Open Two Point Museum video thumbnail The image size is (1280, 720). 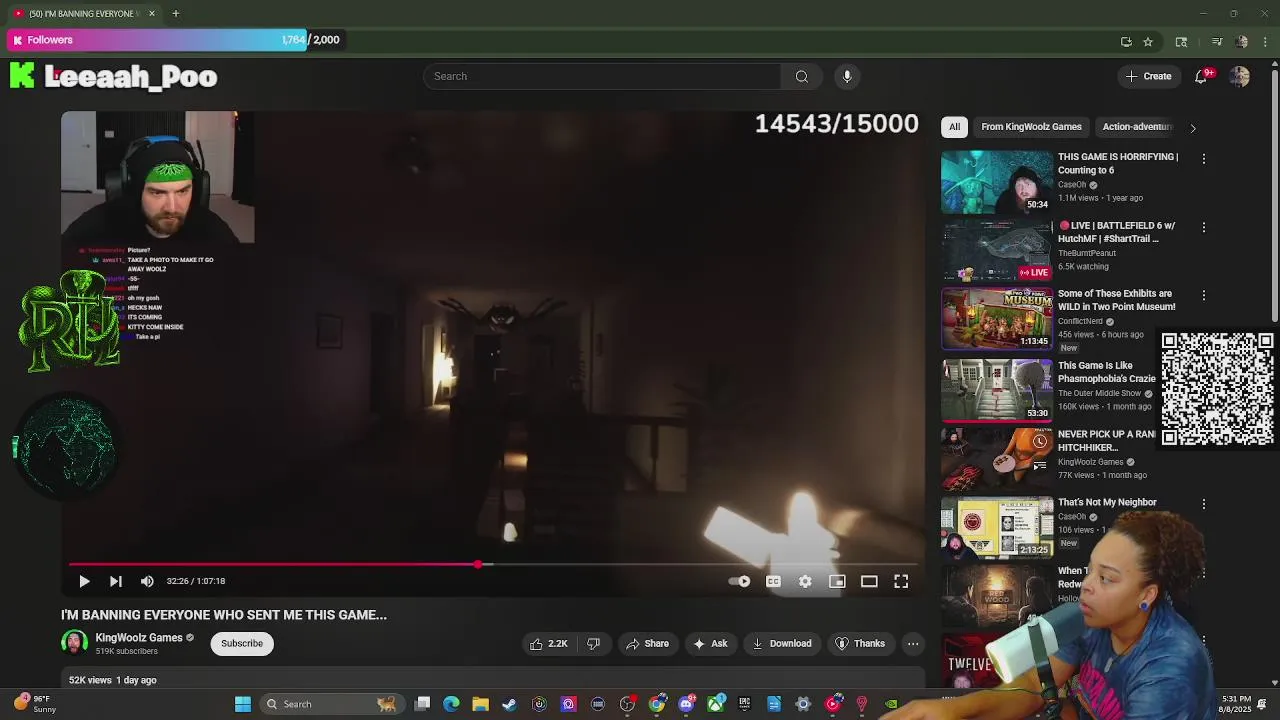tap(997, 319)
